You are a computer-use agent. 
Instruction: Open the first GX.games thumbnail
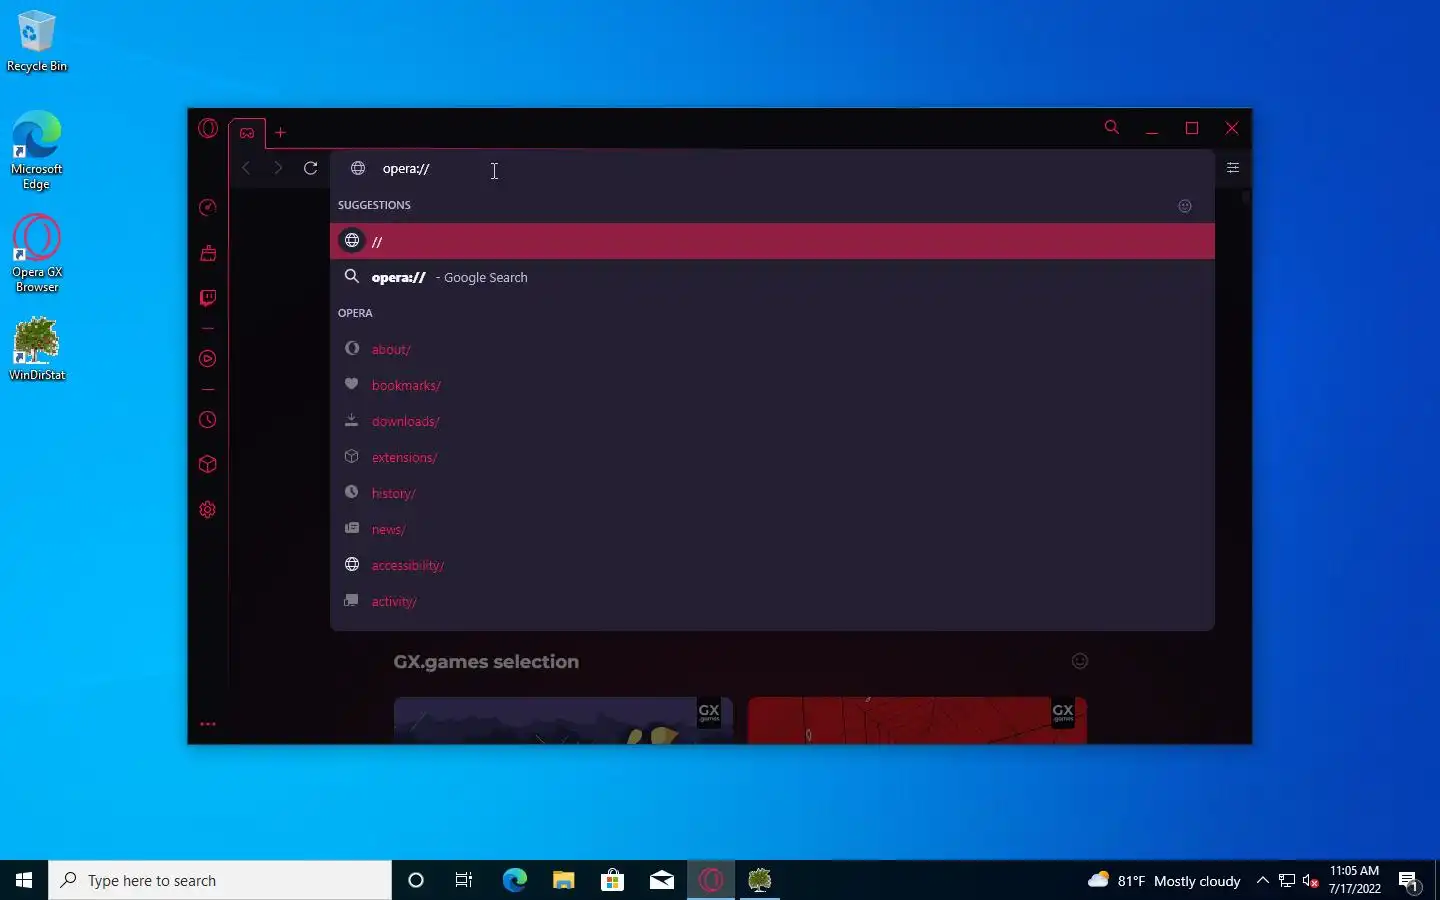[563, 720]
